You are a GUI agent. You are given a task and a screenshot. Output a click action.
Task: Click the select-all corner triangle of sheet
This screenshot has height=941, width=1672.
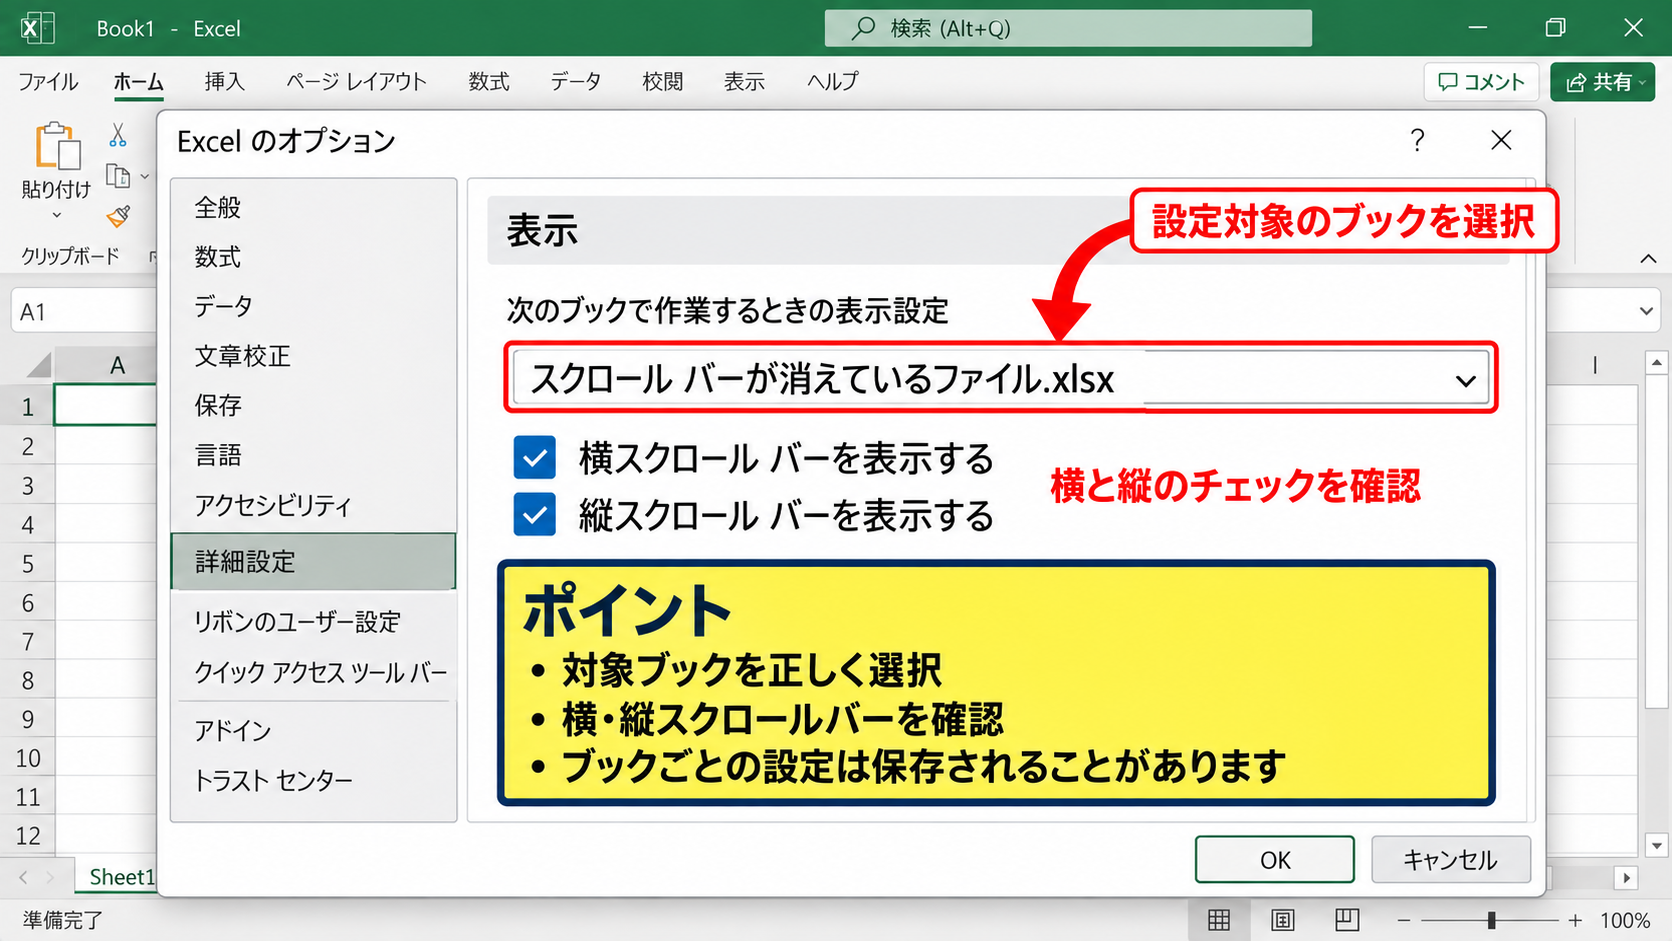(39, 364)
